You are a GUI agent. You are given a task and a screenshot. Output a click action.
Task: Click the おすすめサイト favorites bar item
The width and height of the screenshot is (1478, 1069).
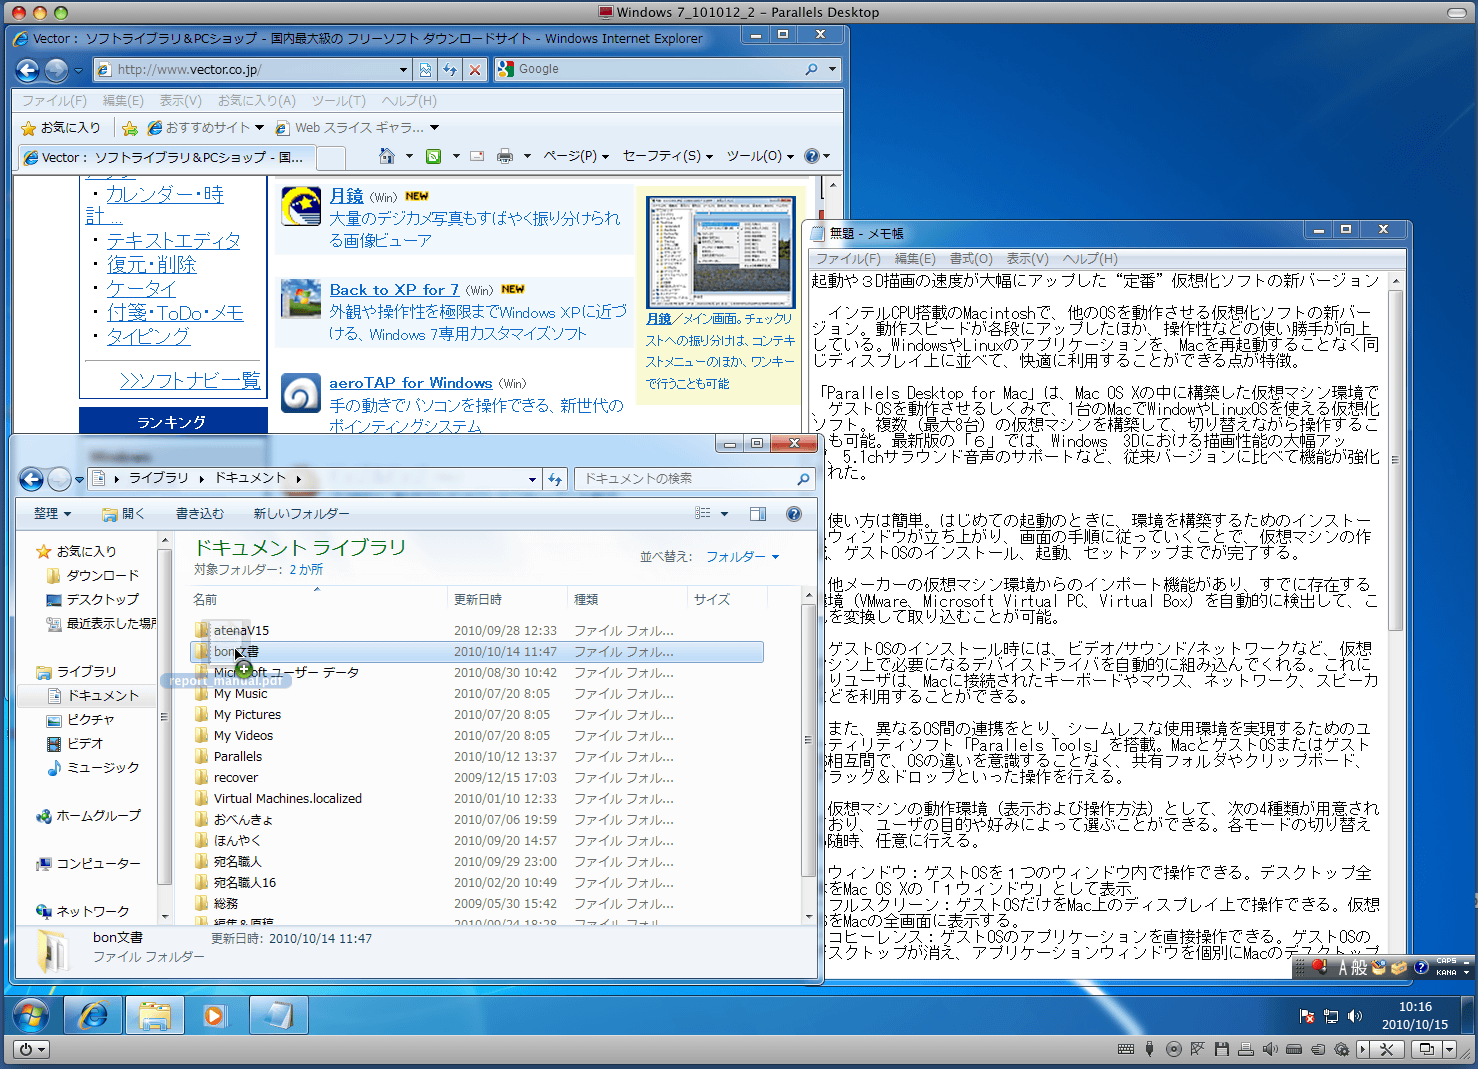click(205, 128)
